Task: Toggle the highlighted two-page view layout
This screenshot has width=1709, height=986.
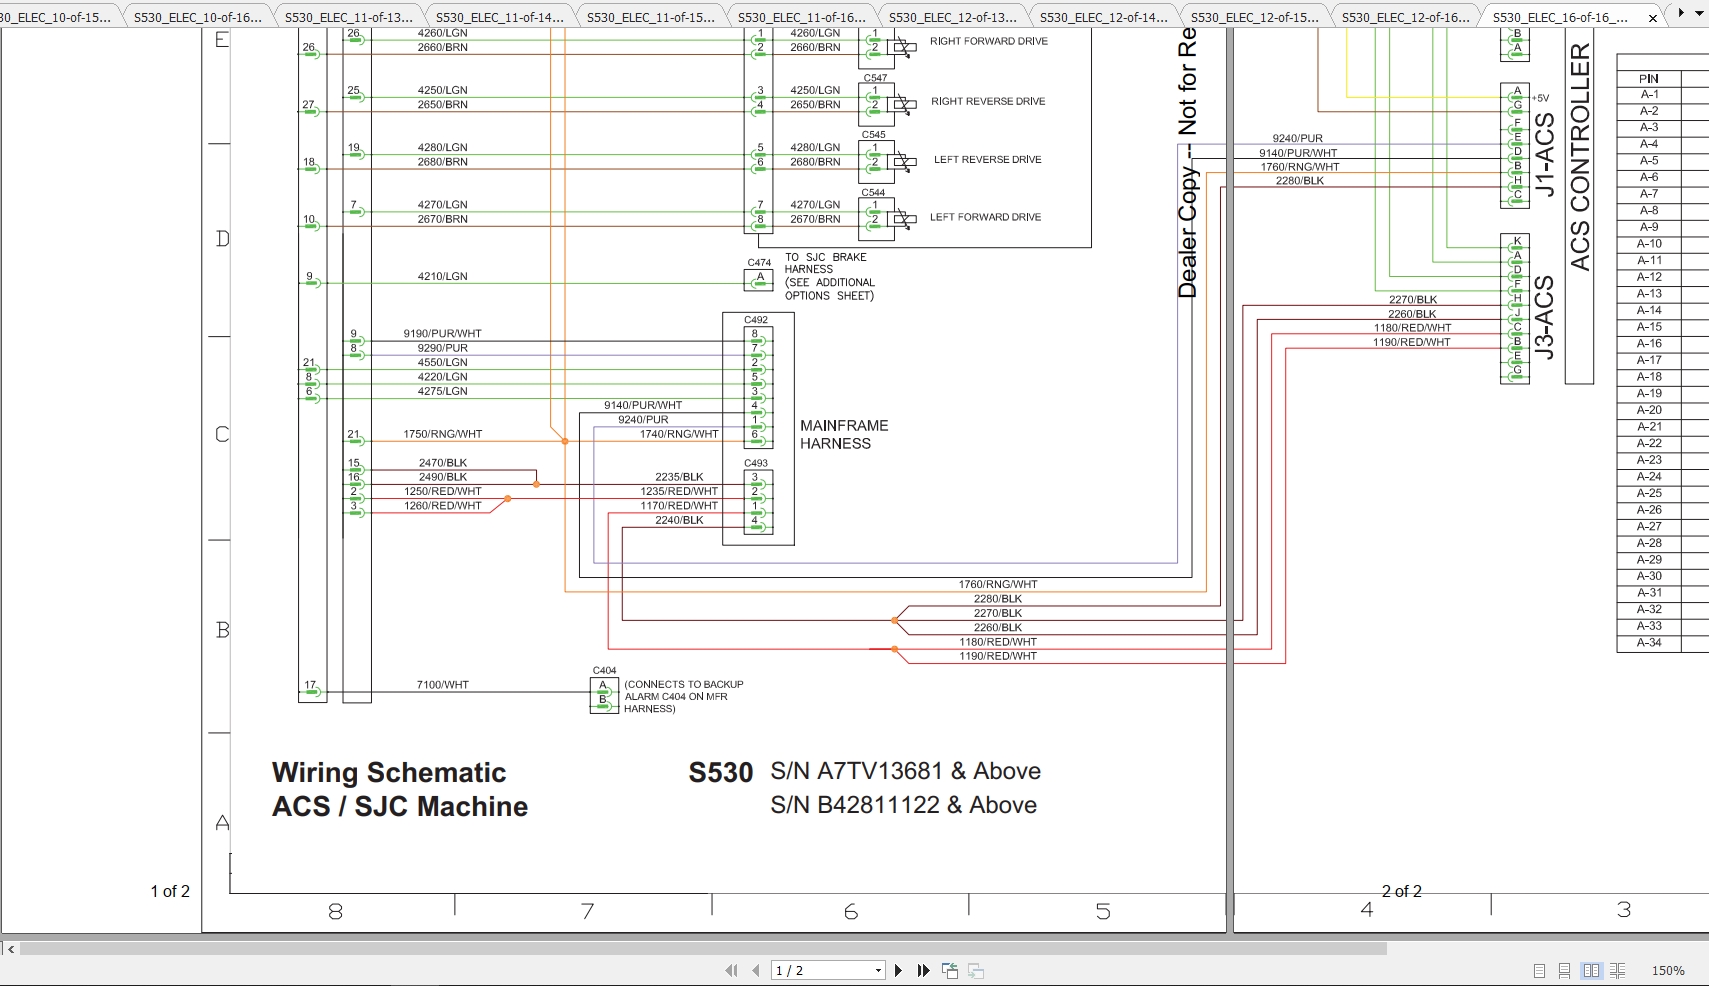Action: pos(1592,970)
